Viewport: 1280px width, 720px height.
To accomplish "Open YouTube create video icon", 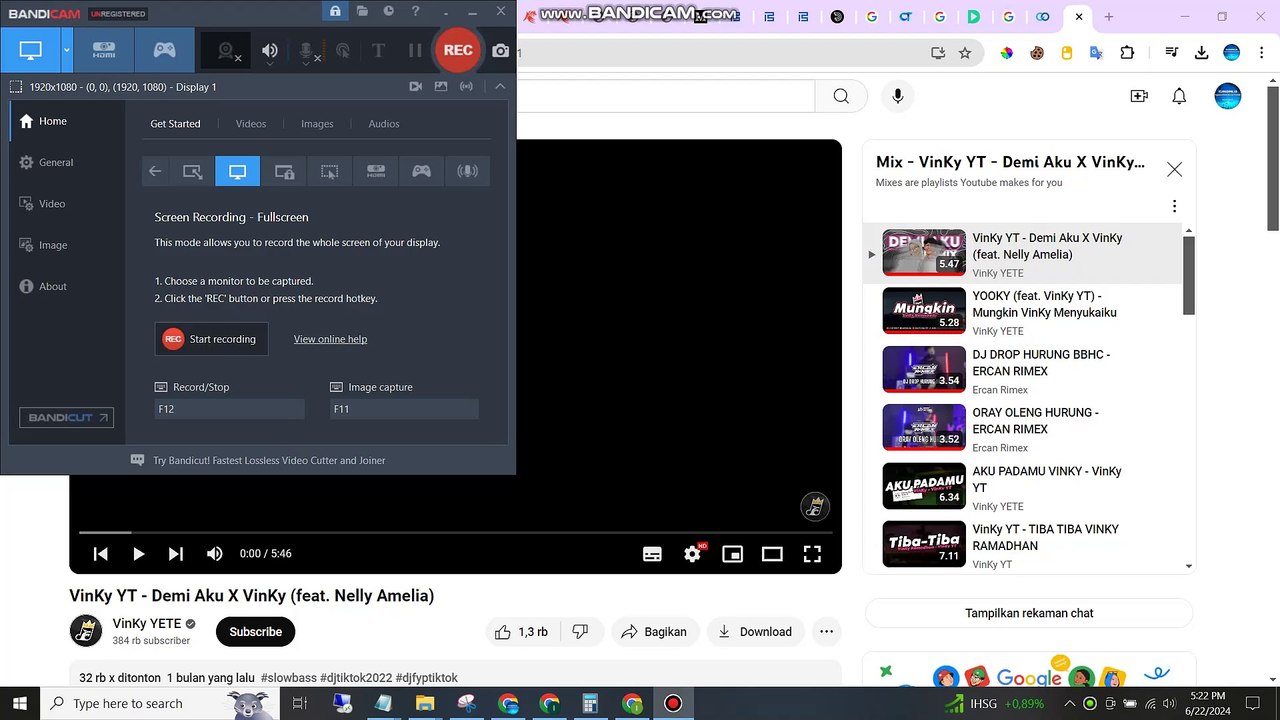I will click(x=1138, y=96).
